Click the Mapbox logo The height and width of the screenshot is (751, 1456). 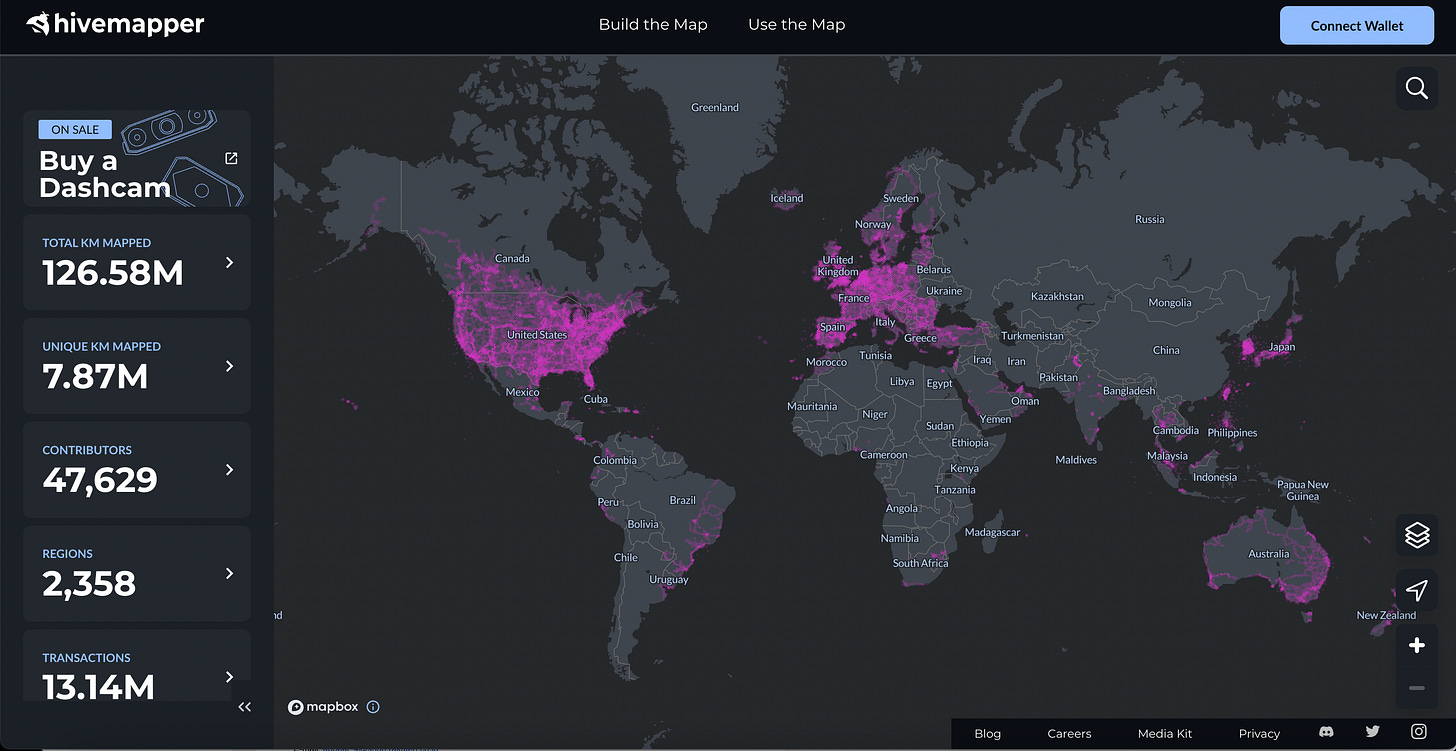[x=321, y=707]
